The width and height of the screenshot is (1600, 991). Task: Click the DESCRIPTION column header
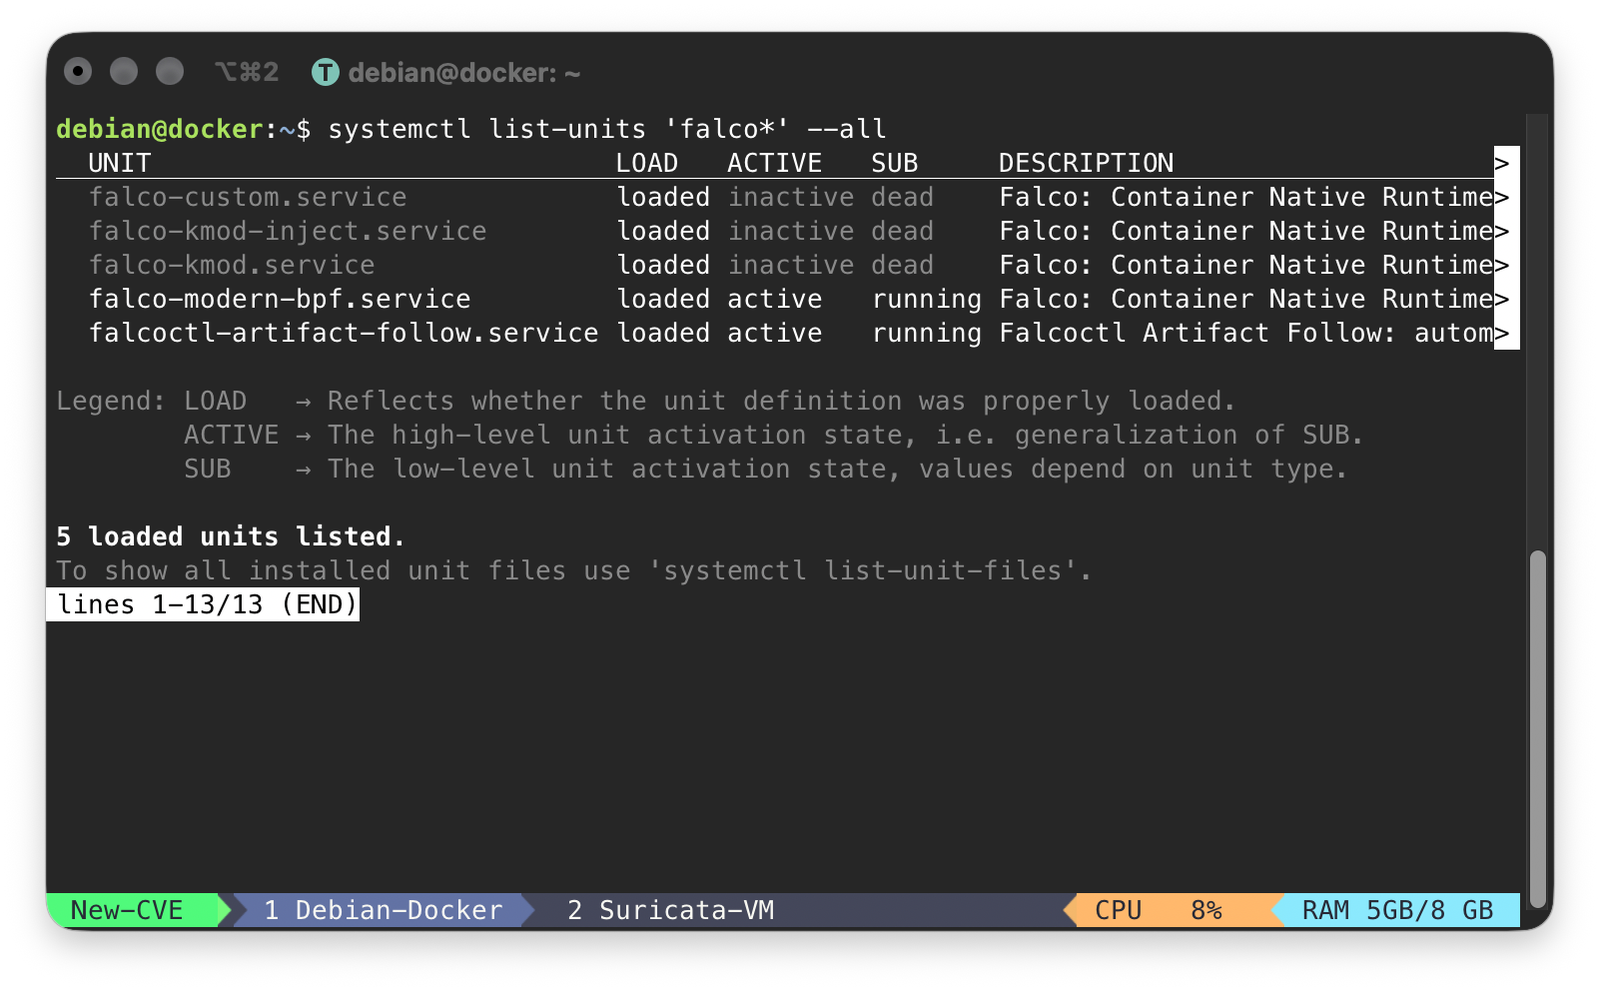tap(1086, 163)
